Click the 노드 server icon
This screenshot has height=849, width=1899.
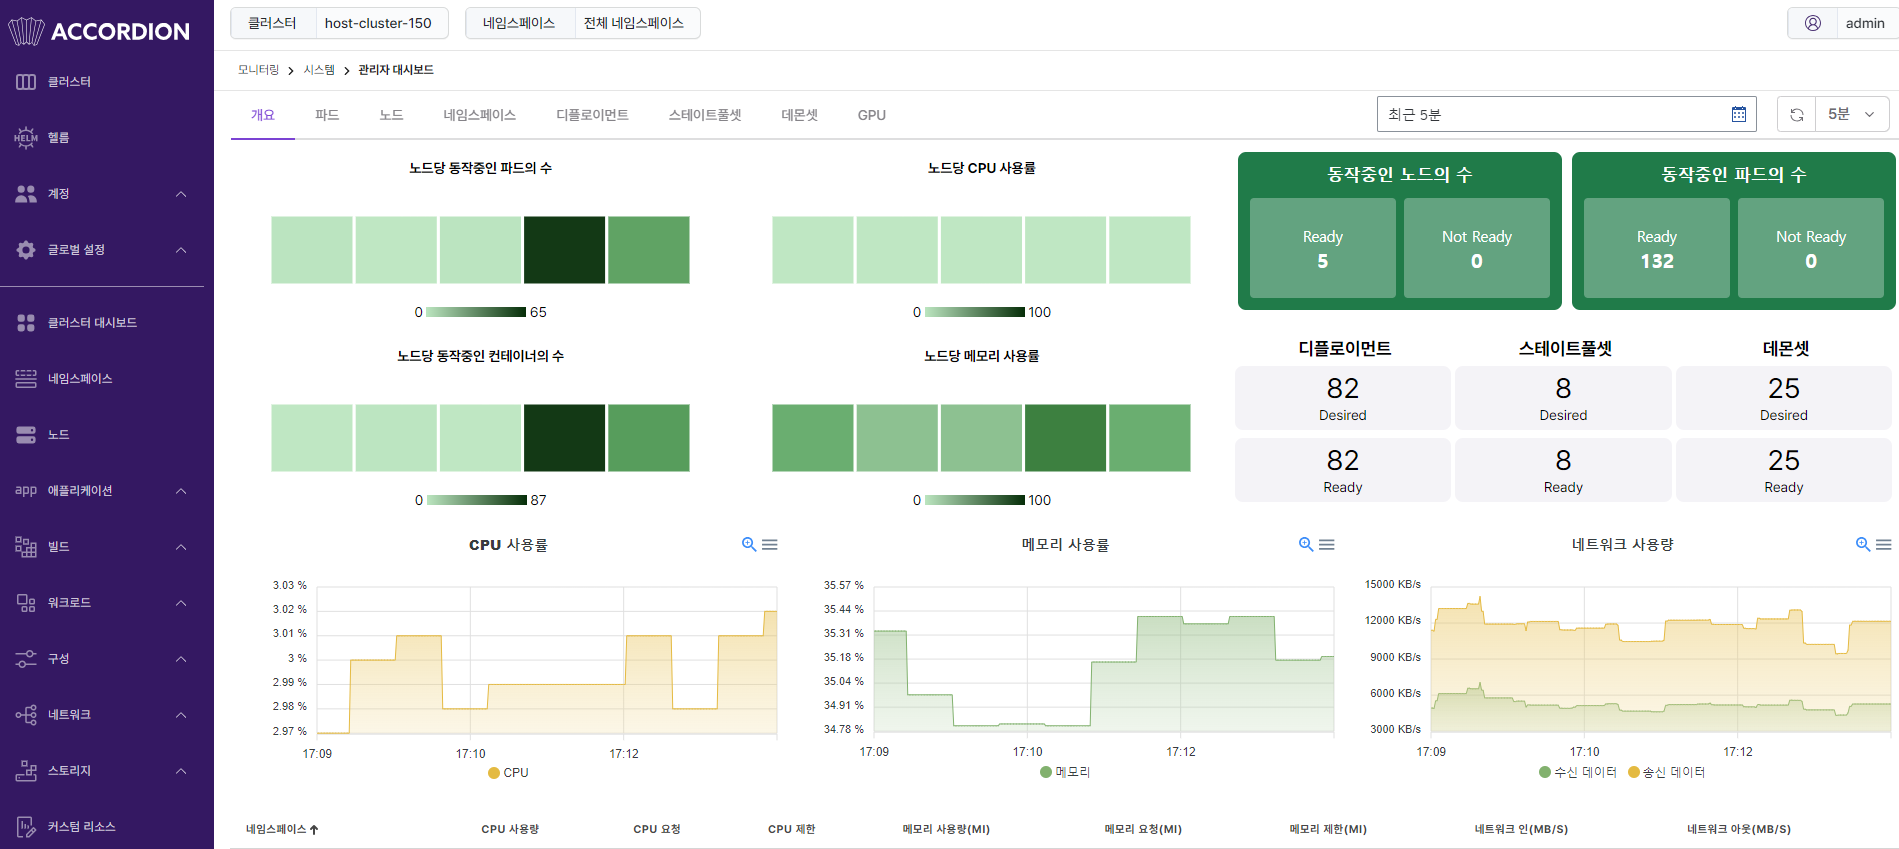(26, 435)
